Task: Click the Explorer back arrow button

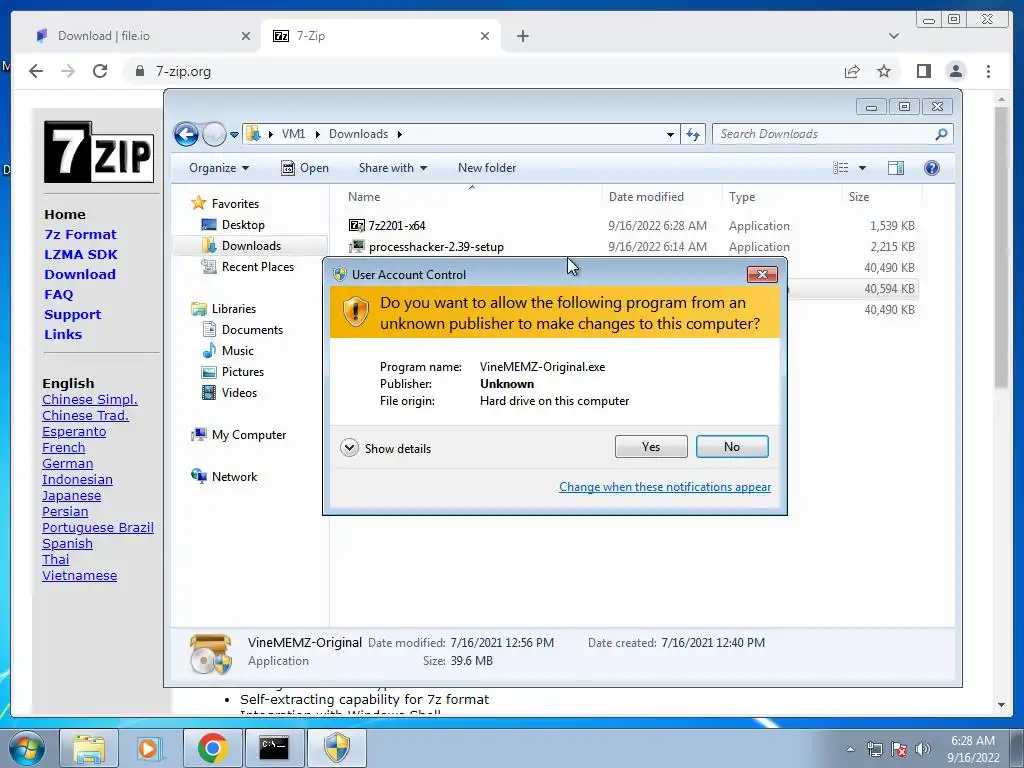Action: (186, 135)
